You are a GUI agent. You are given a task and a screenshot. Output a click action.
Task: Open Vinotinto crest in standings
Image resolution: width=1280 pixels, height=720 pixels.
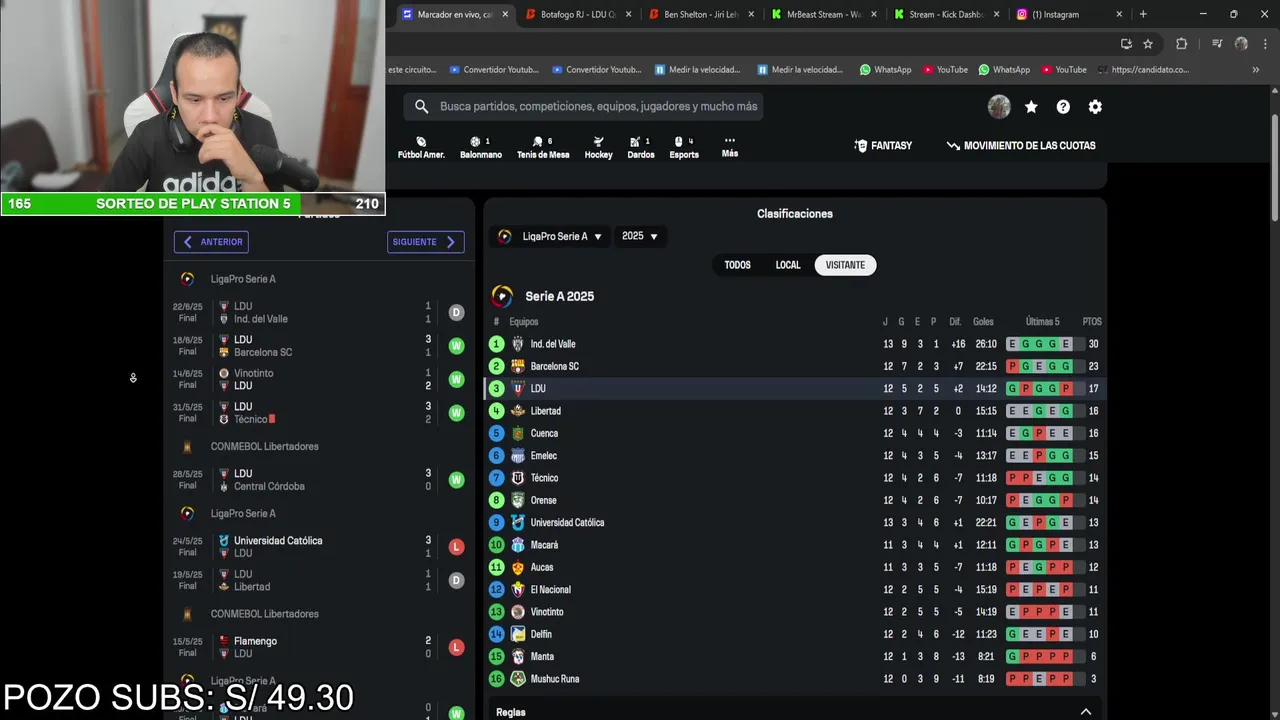coord(518,612)
